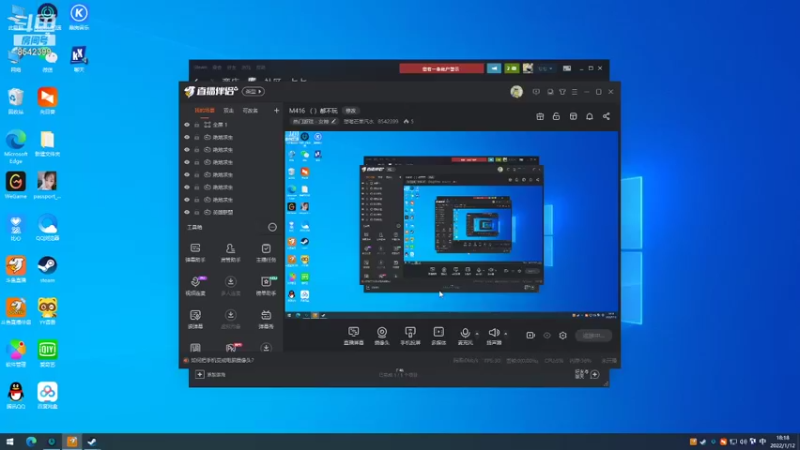The width and height of the screenshot is (800, 450).
Task: Open the 主播任务 tool
Action: 266,253
